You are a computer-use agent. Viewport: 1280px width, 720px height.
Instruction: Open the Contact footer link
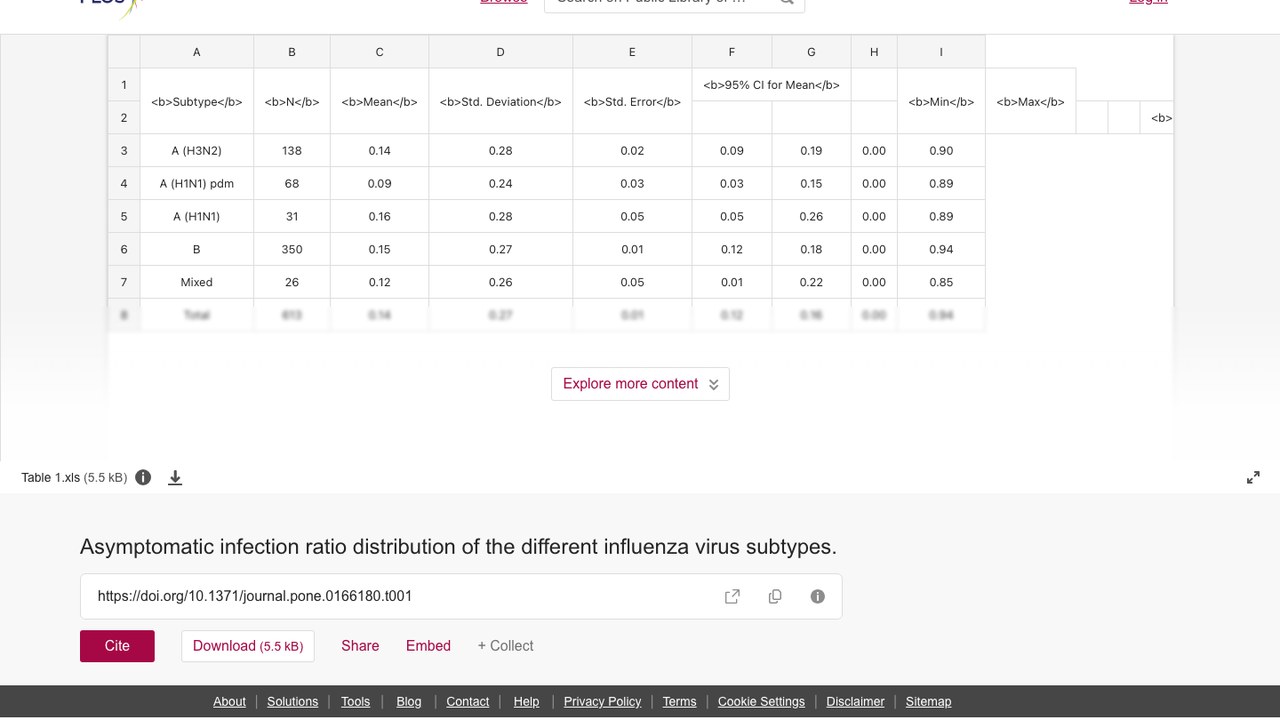[x=467, y=701]
